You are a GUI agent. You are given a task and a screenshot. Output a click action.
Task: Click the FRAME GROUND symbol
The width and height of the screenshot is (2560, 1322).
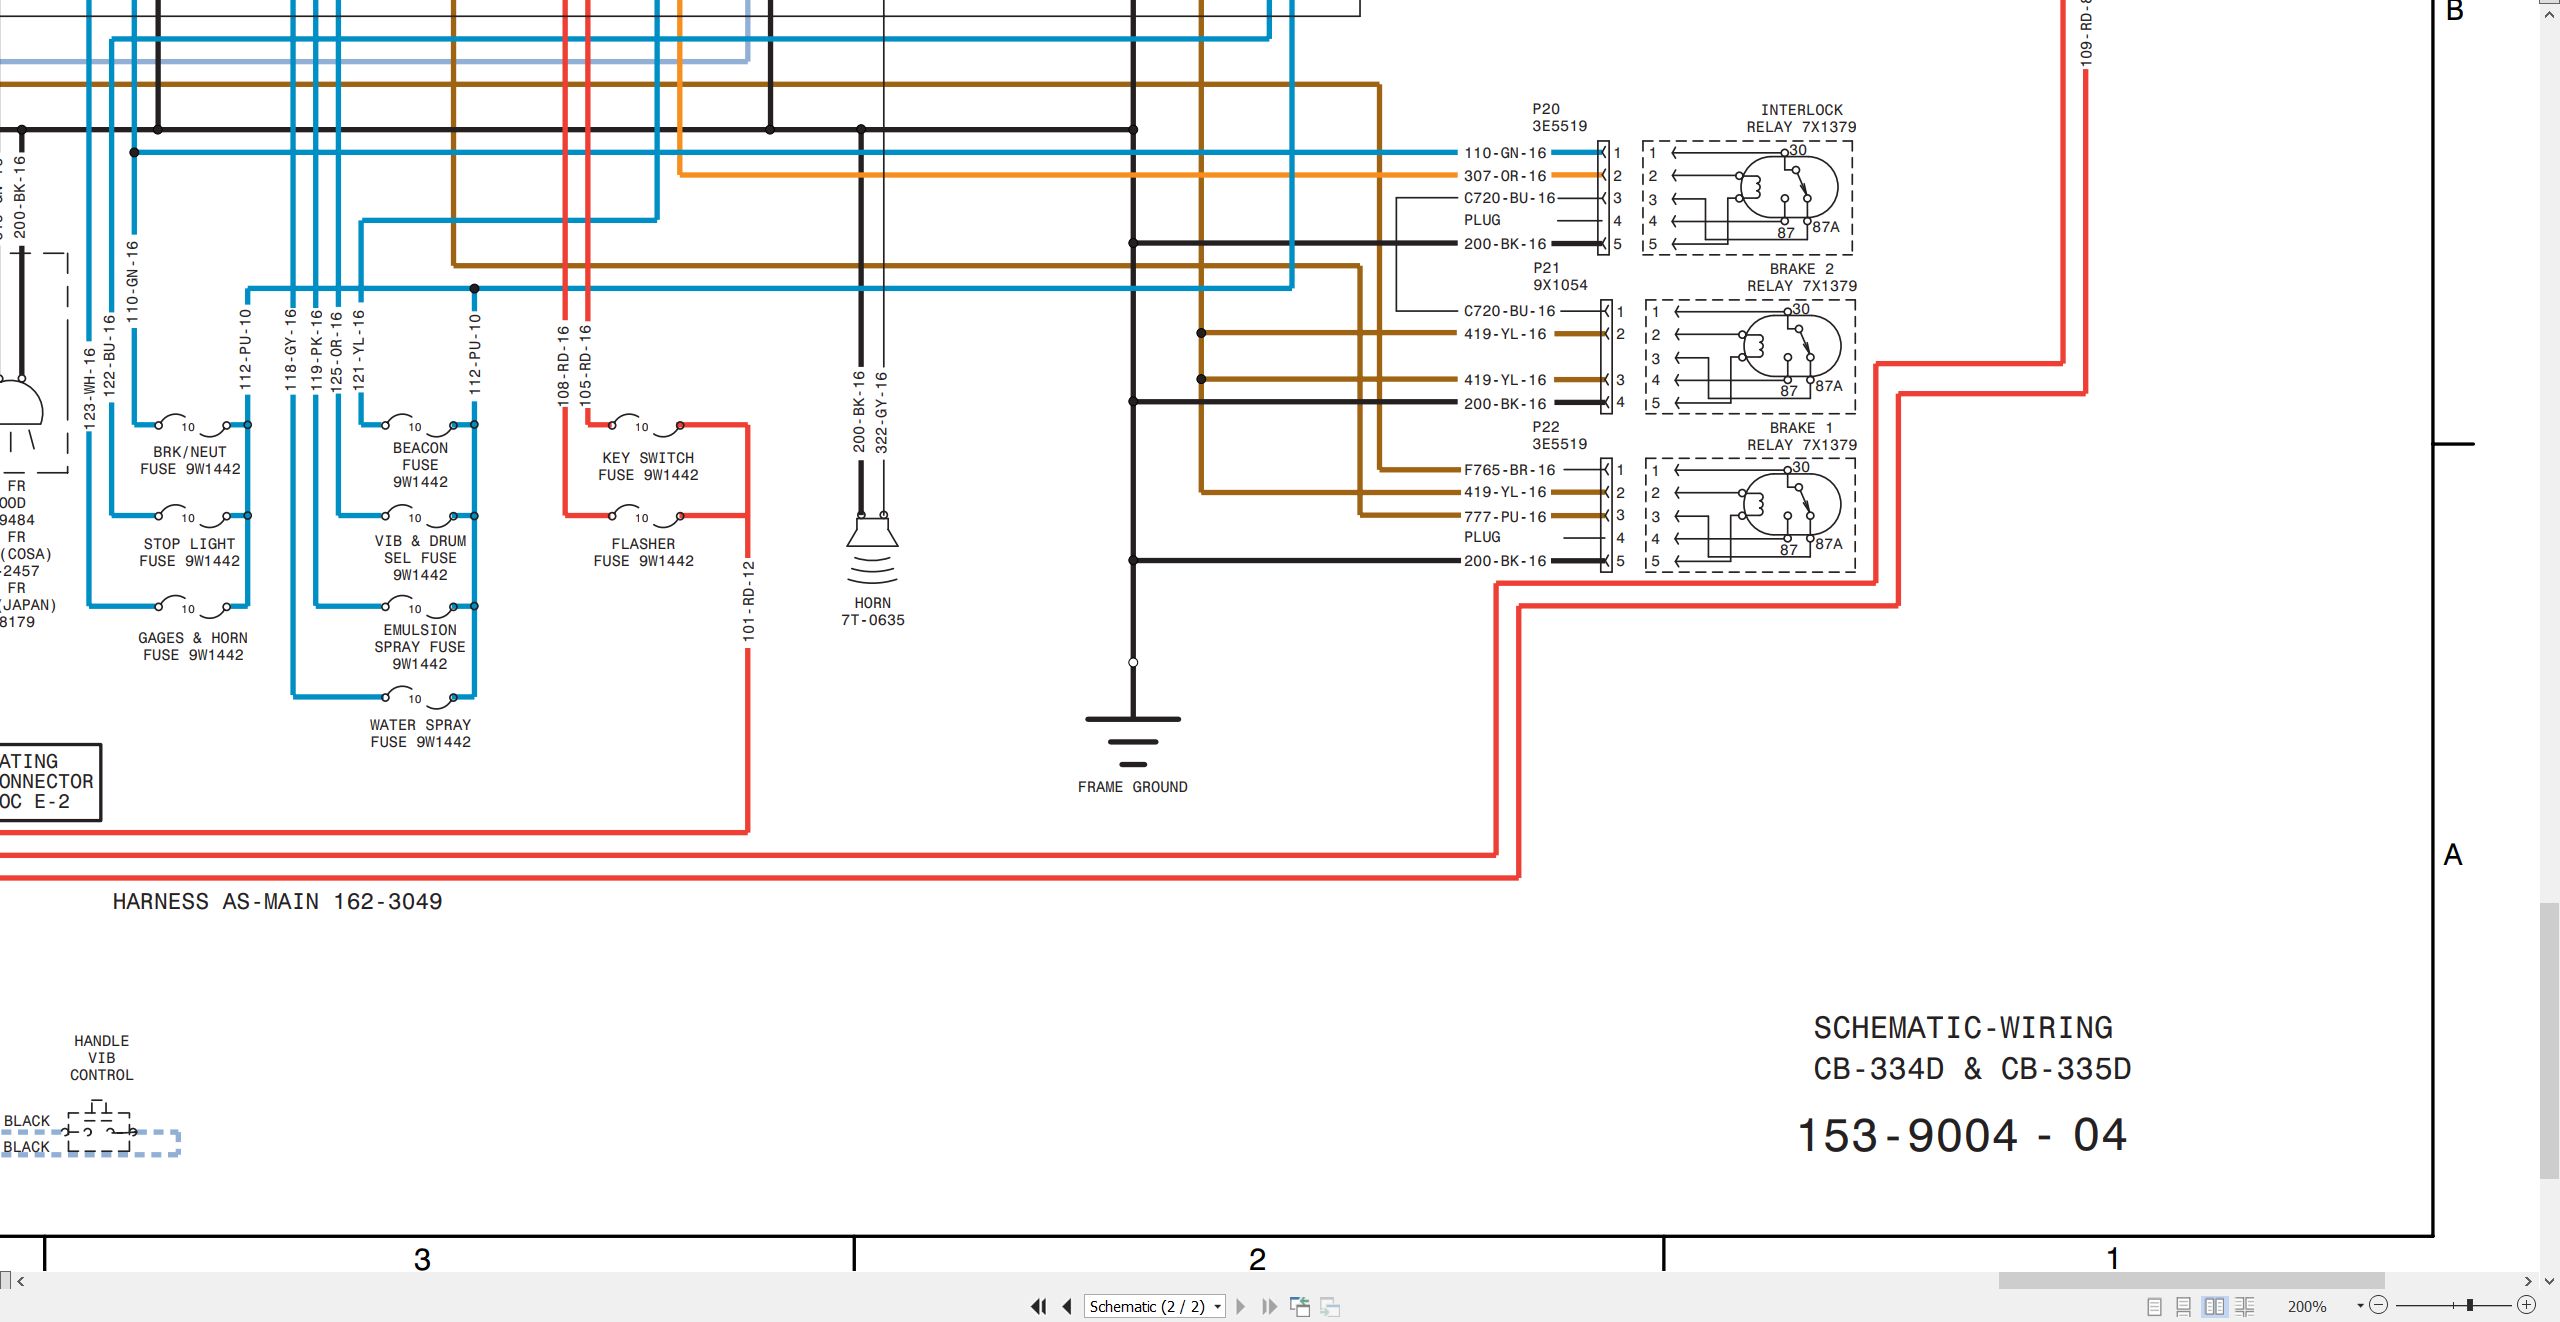pos(1133,741)
